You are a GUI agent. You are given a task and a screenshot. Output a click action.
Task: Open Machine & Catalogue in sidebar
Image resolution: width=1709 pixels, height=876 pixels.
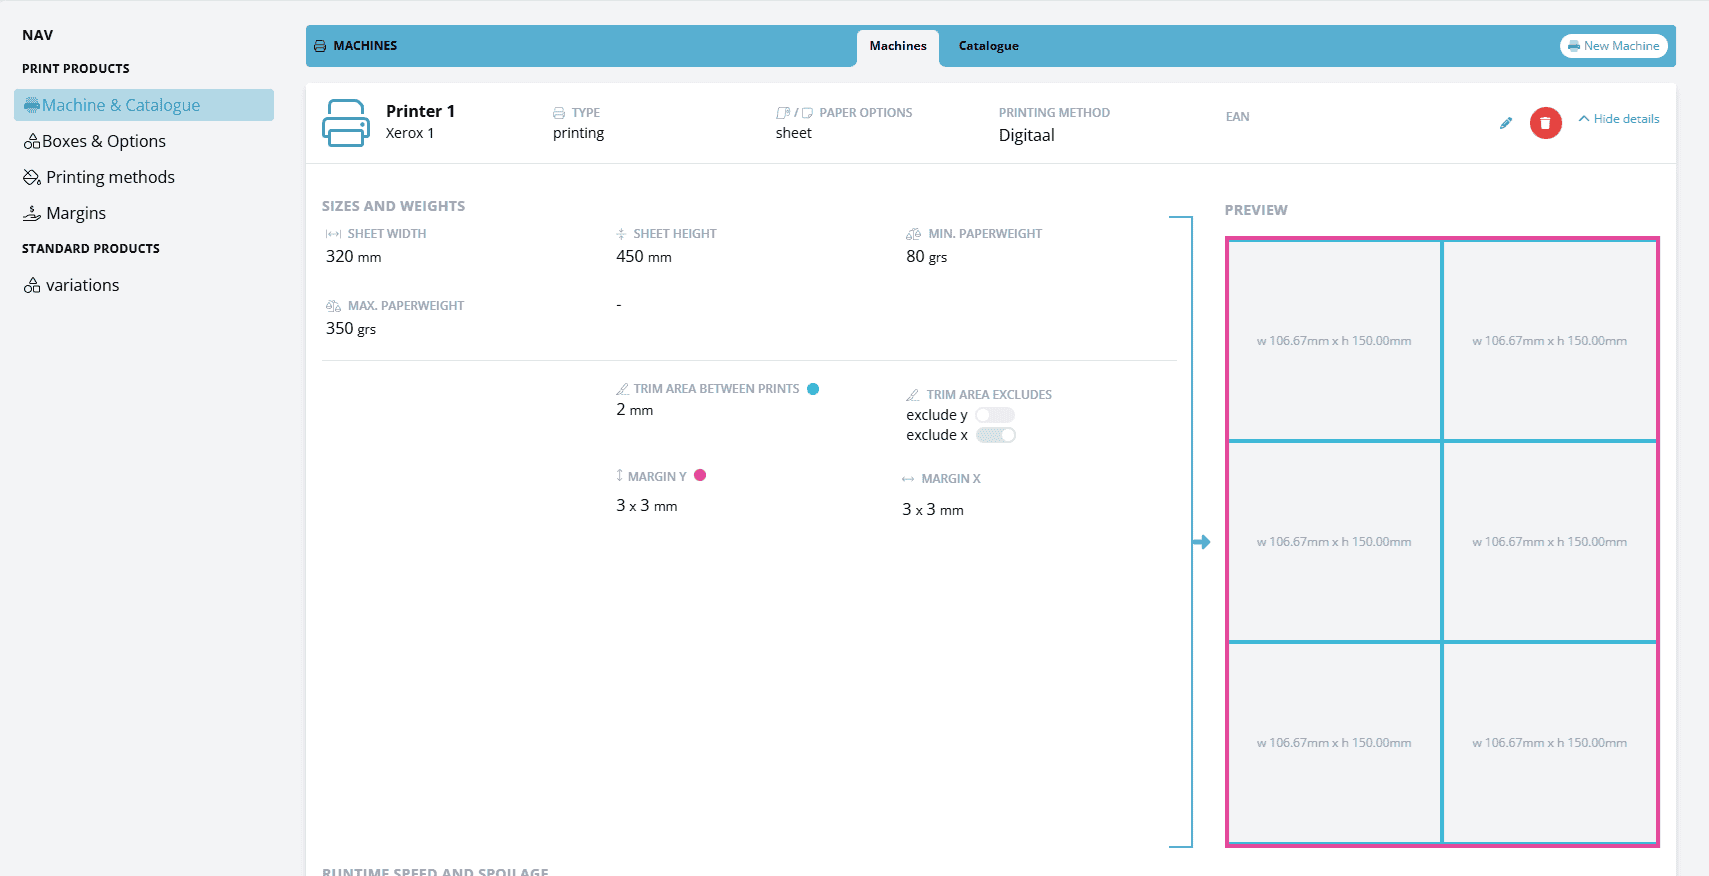tap(120, 105)
